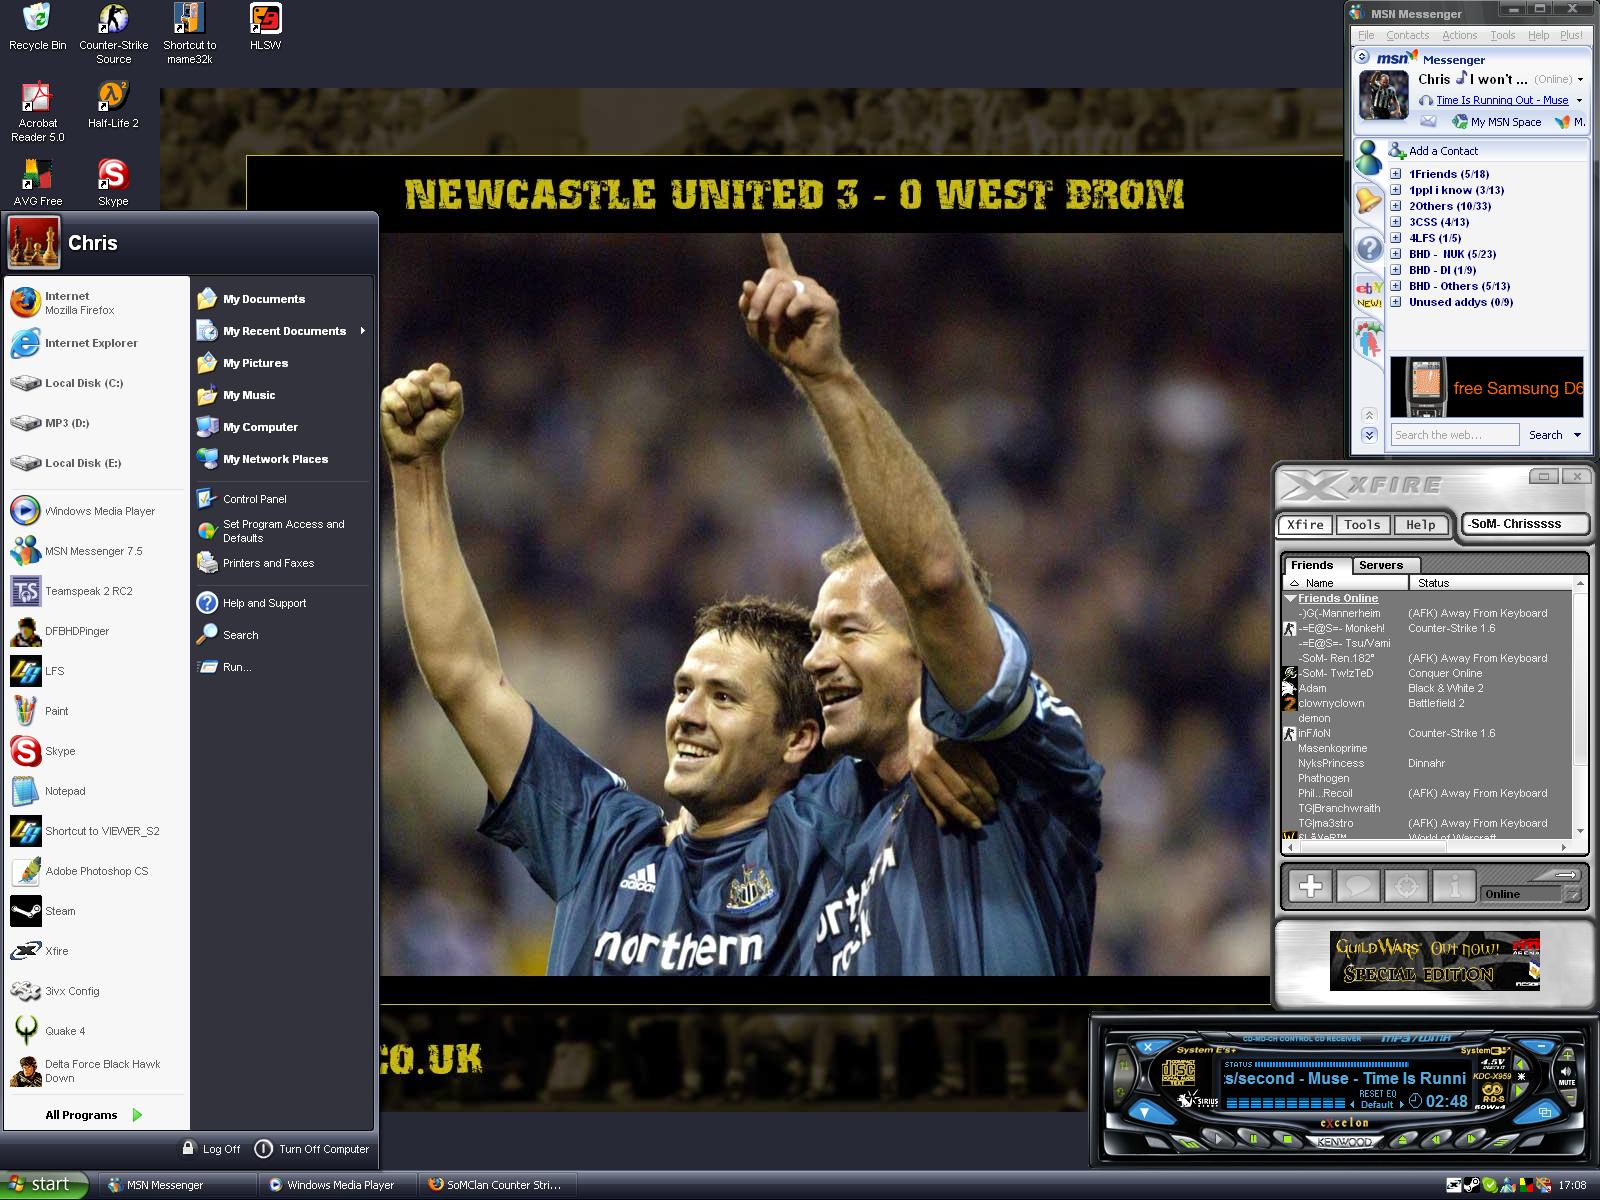The height and width of the screenshot is (1200, 1600).
Task: Sort Xfire friends by the Name column
Action: 1346,583
